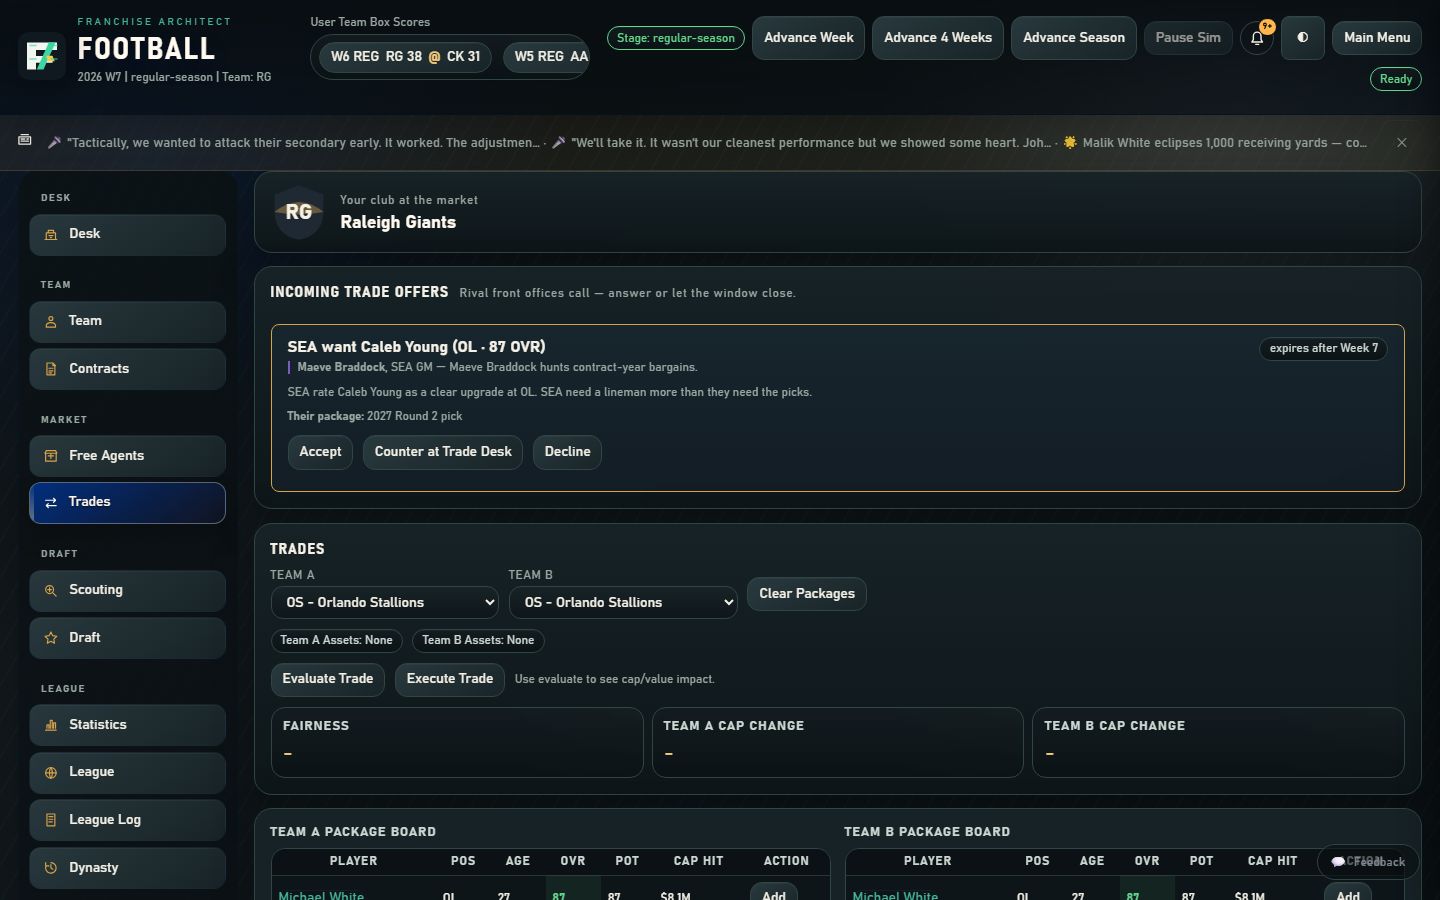Viewport: 1440px width, 900px height.
Task: Click the Scouting magnifier icon
Action: click(x=51, y=590)
